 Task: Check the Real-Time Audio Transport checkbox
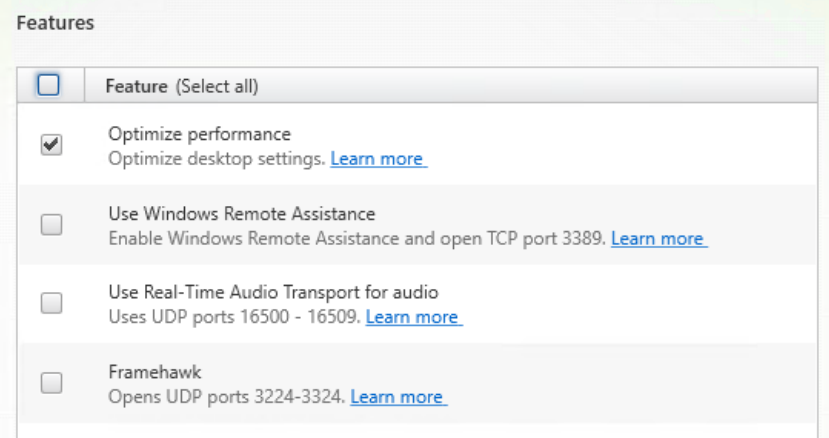(x=50, y=303)
